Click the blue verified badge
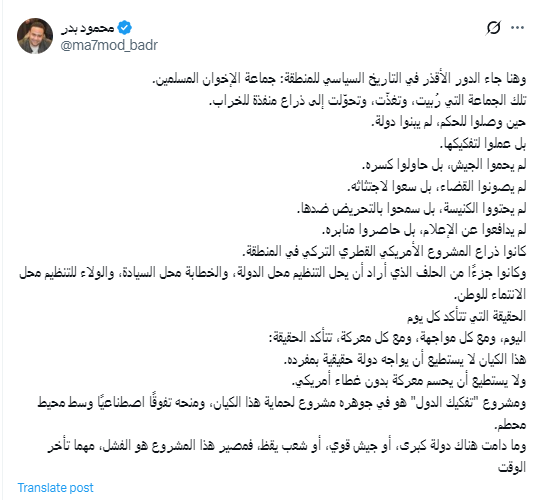The image size is (539, 500). [x=124, y=28]
